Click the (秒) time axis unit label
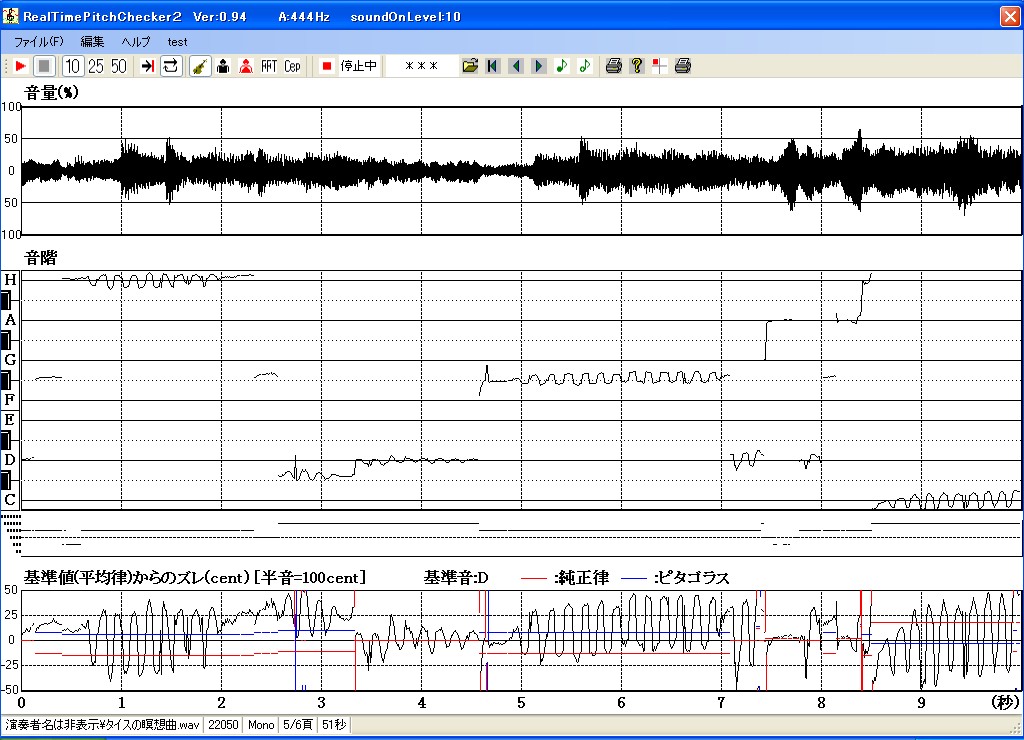 [x=1005, y=703]
